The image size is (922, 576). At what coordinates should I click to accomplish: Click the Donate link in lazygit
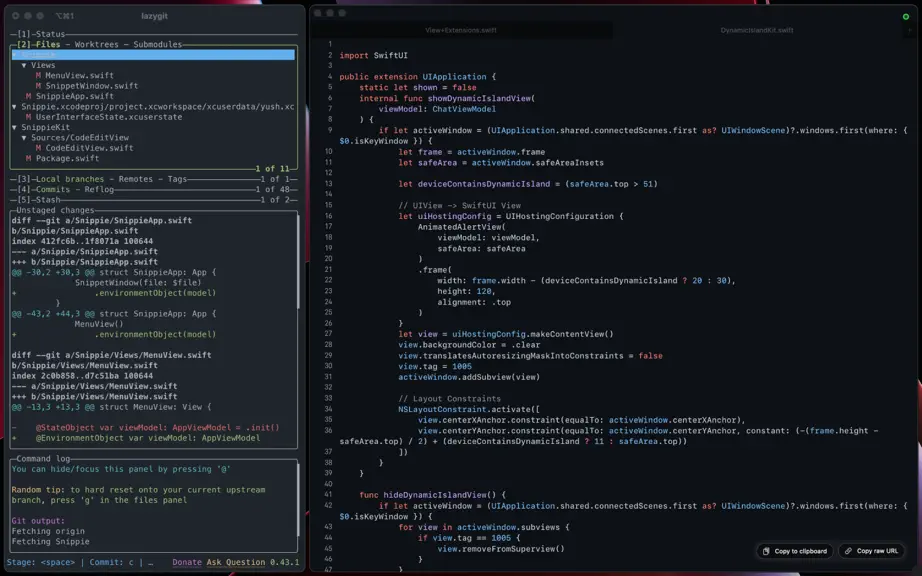pyautogui.click(x=187, y=562)
